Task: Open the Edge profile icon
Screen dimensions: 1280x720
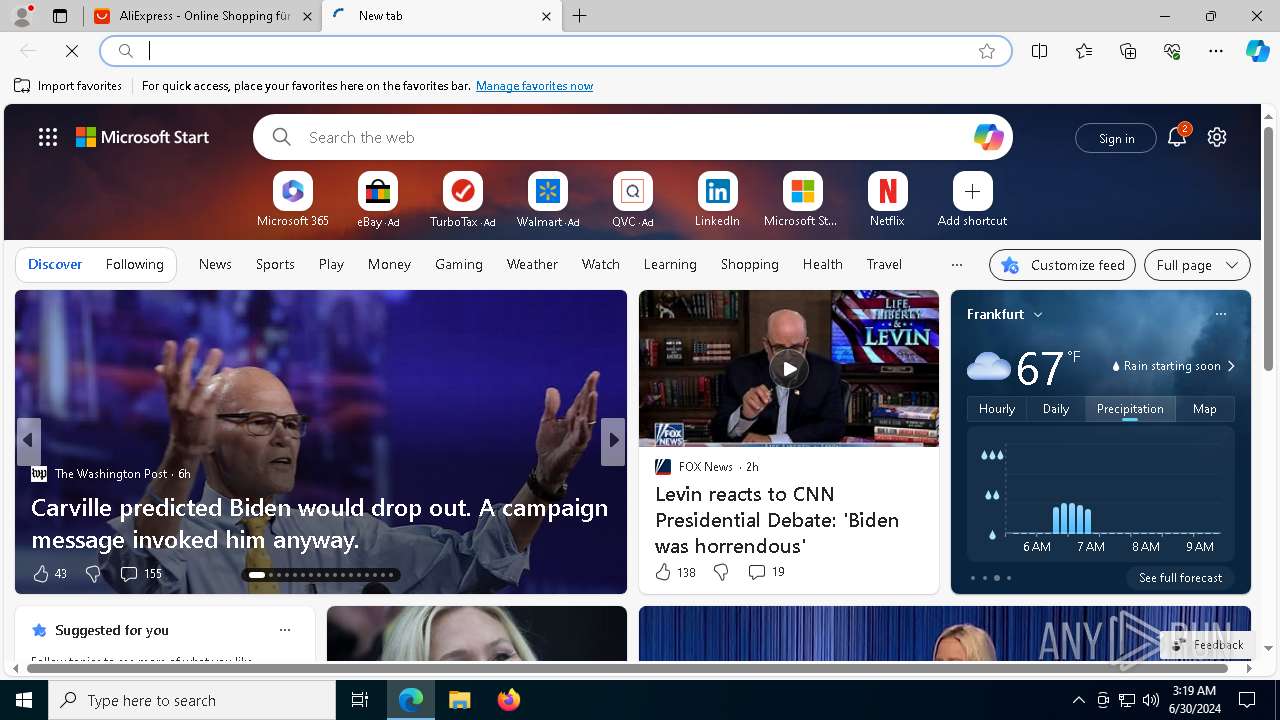Action: tap(21, 16)
